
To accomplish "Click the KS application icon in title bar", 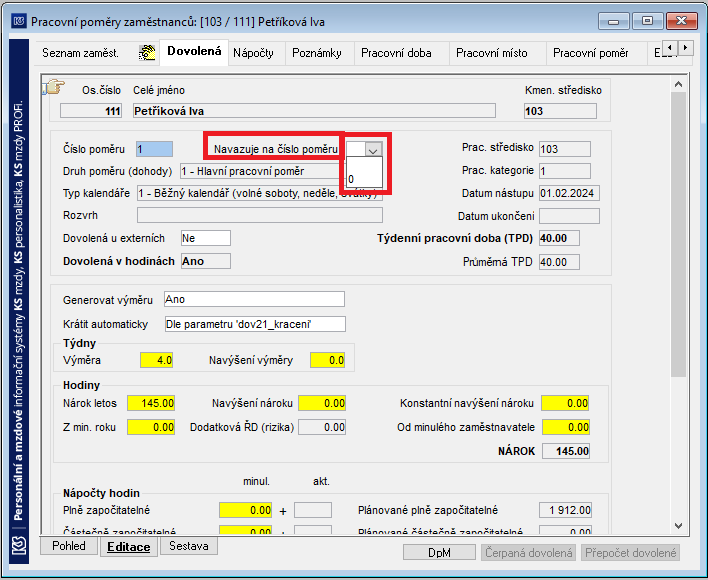I will coord(19,21).
